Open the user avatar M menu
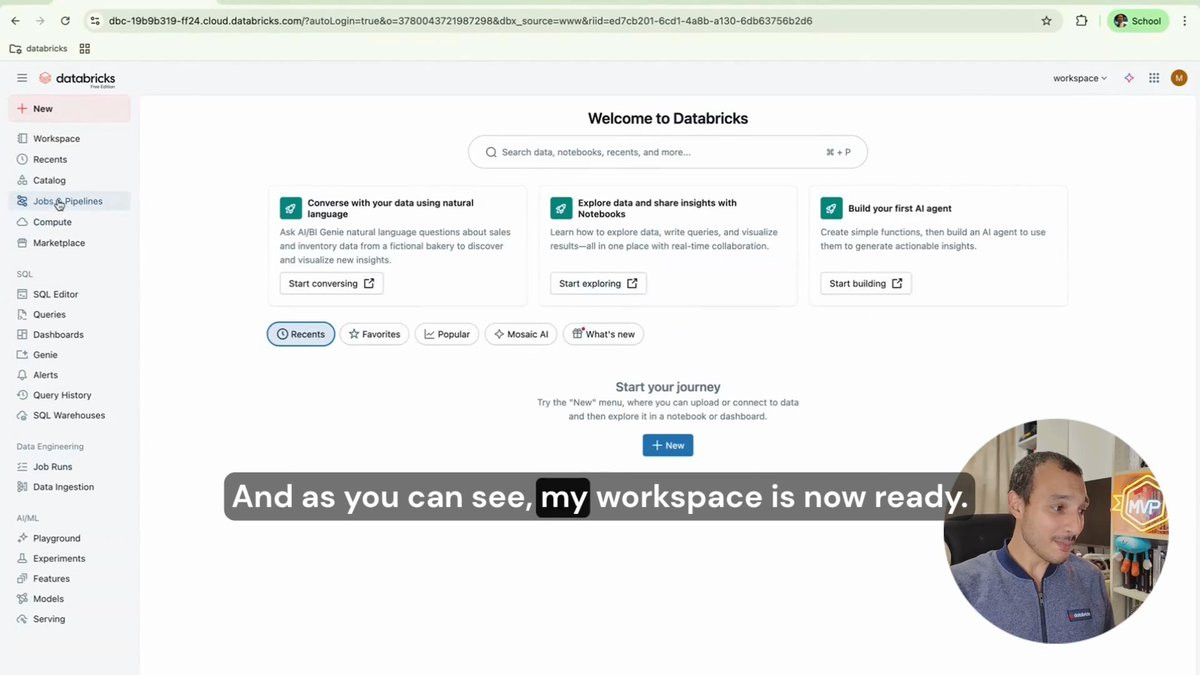This screenshot has height=675, width=1200. pos(1179,78)
